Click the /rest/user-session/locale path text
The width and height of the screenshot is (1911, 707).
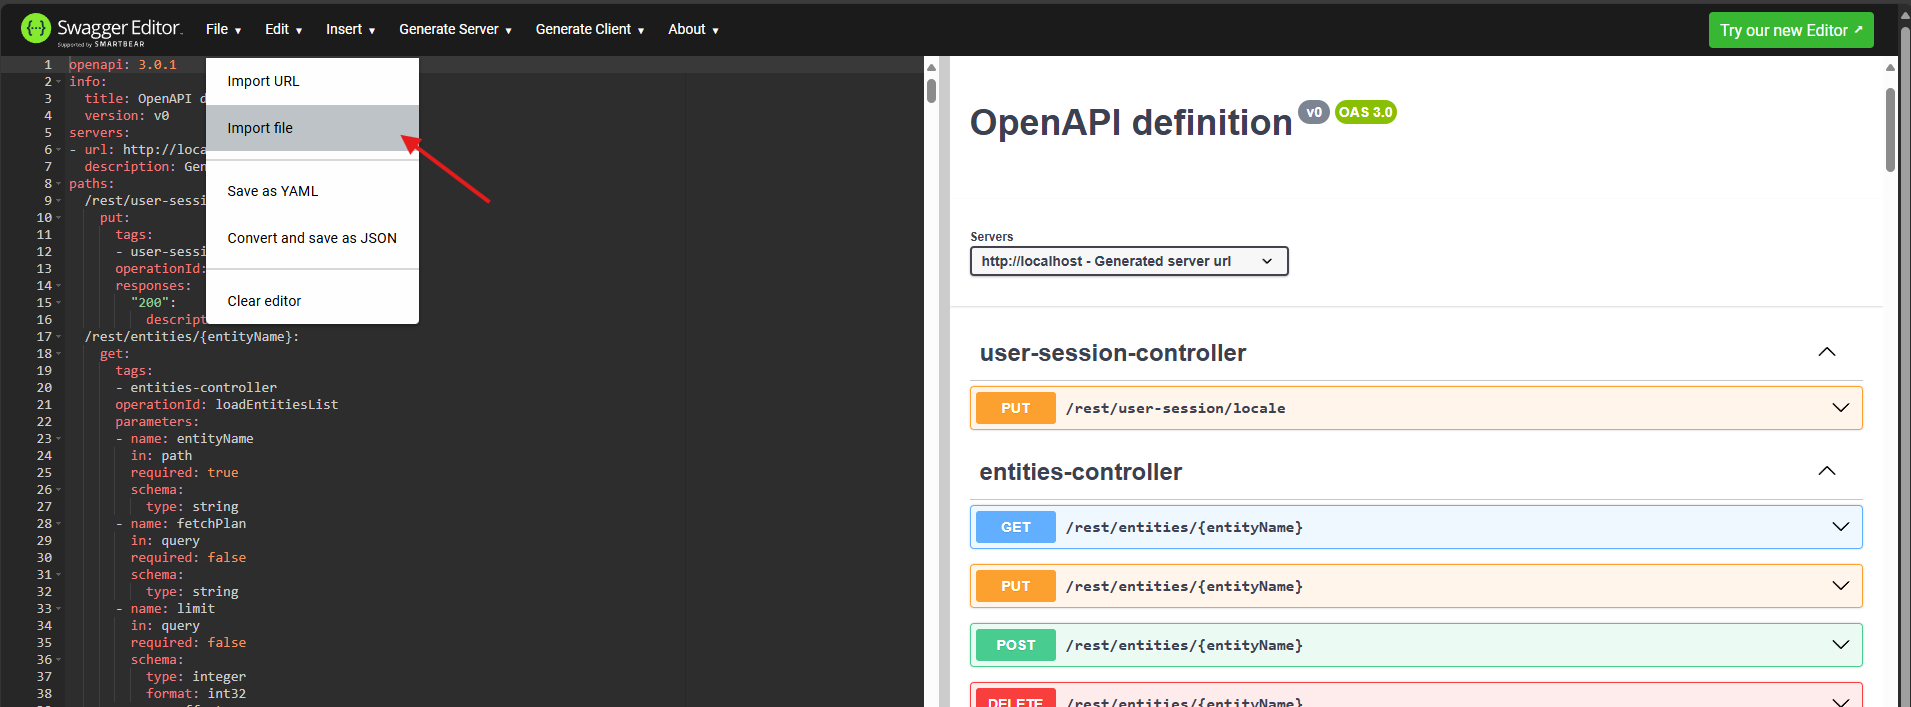tap(1176, 408)
